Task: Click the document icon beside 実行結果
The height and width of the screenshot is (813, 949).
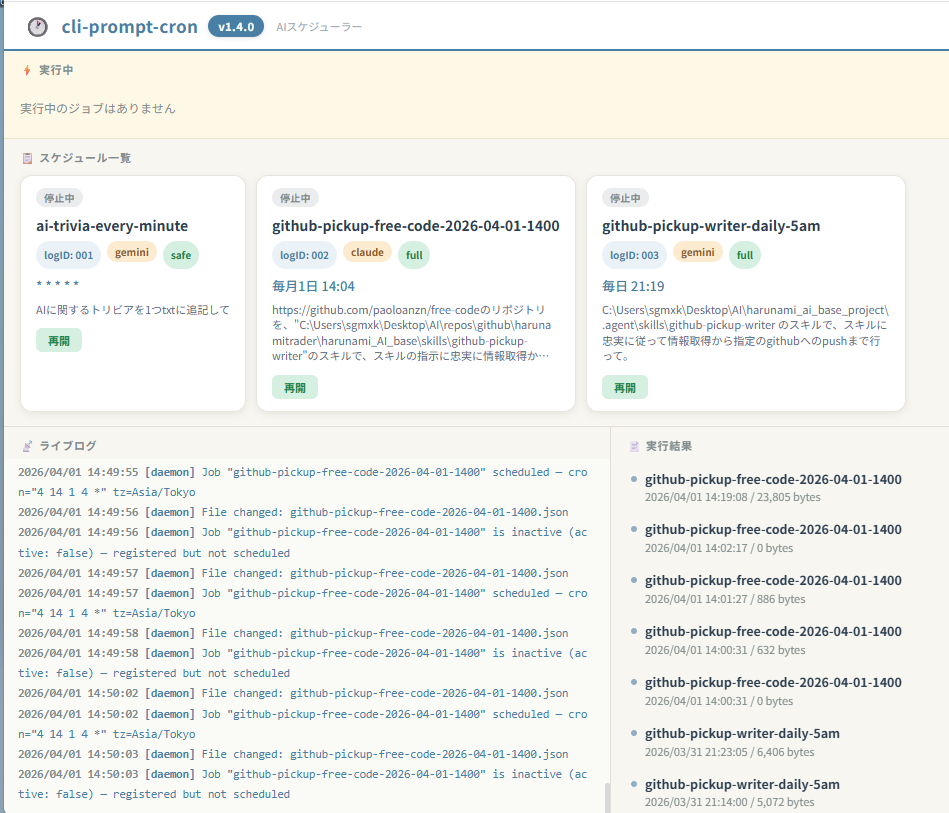Action: 634,446
